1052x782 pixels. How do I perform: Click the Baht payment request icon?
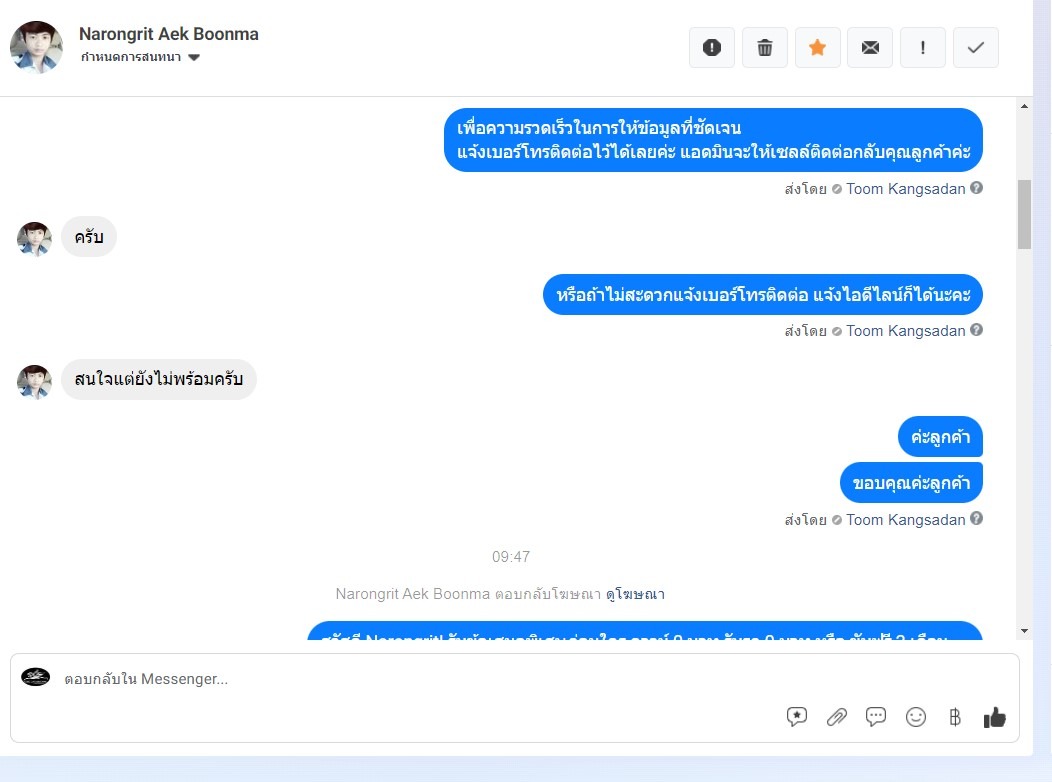coord(955,717)
